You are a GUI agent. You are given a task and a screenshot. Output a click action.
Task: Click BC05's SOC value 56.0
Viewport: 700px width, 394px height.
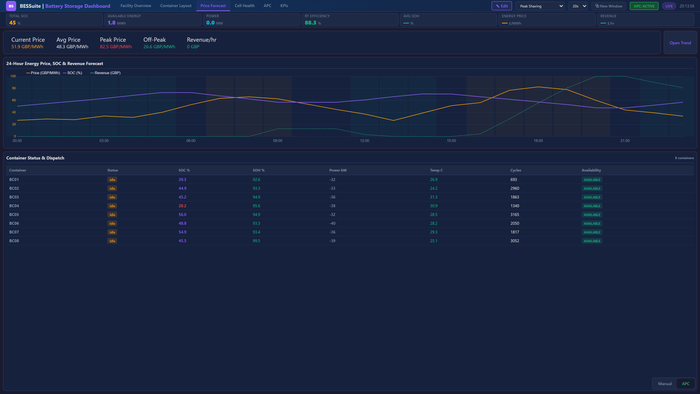pos(182,215)
